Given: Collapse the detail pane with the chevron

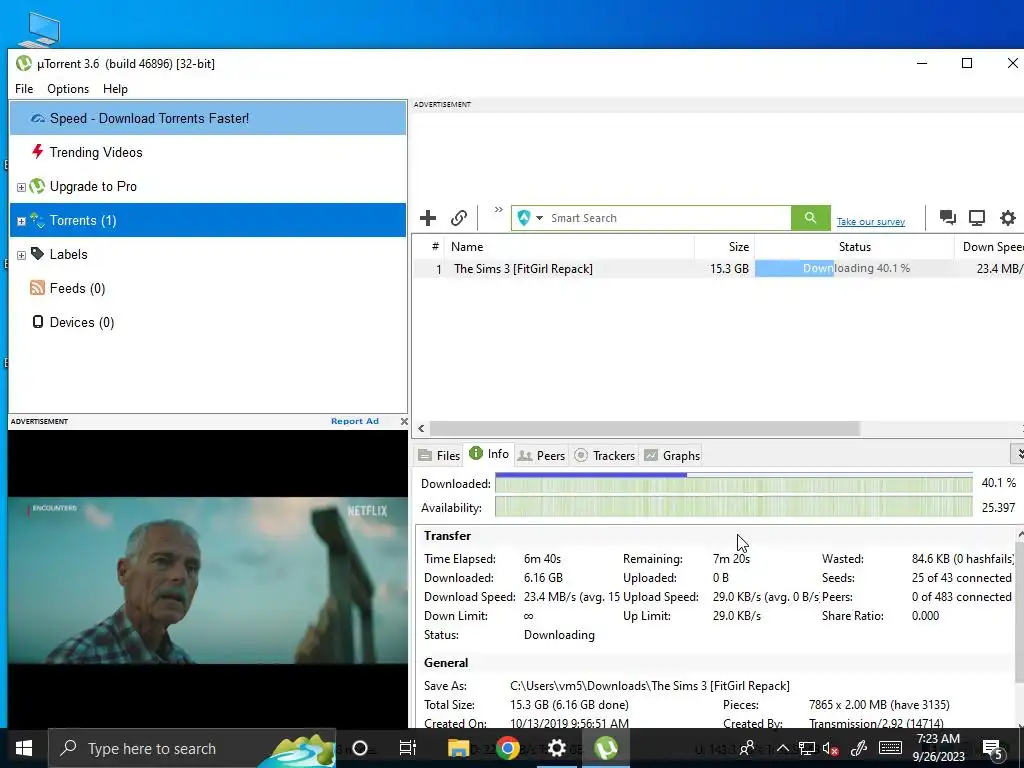Looking at the screenshot, I should 1018,454.
